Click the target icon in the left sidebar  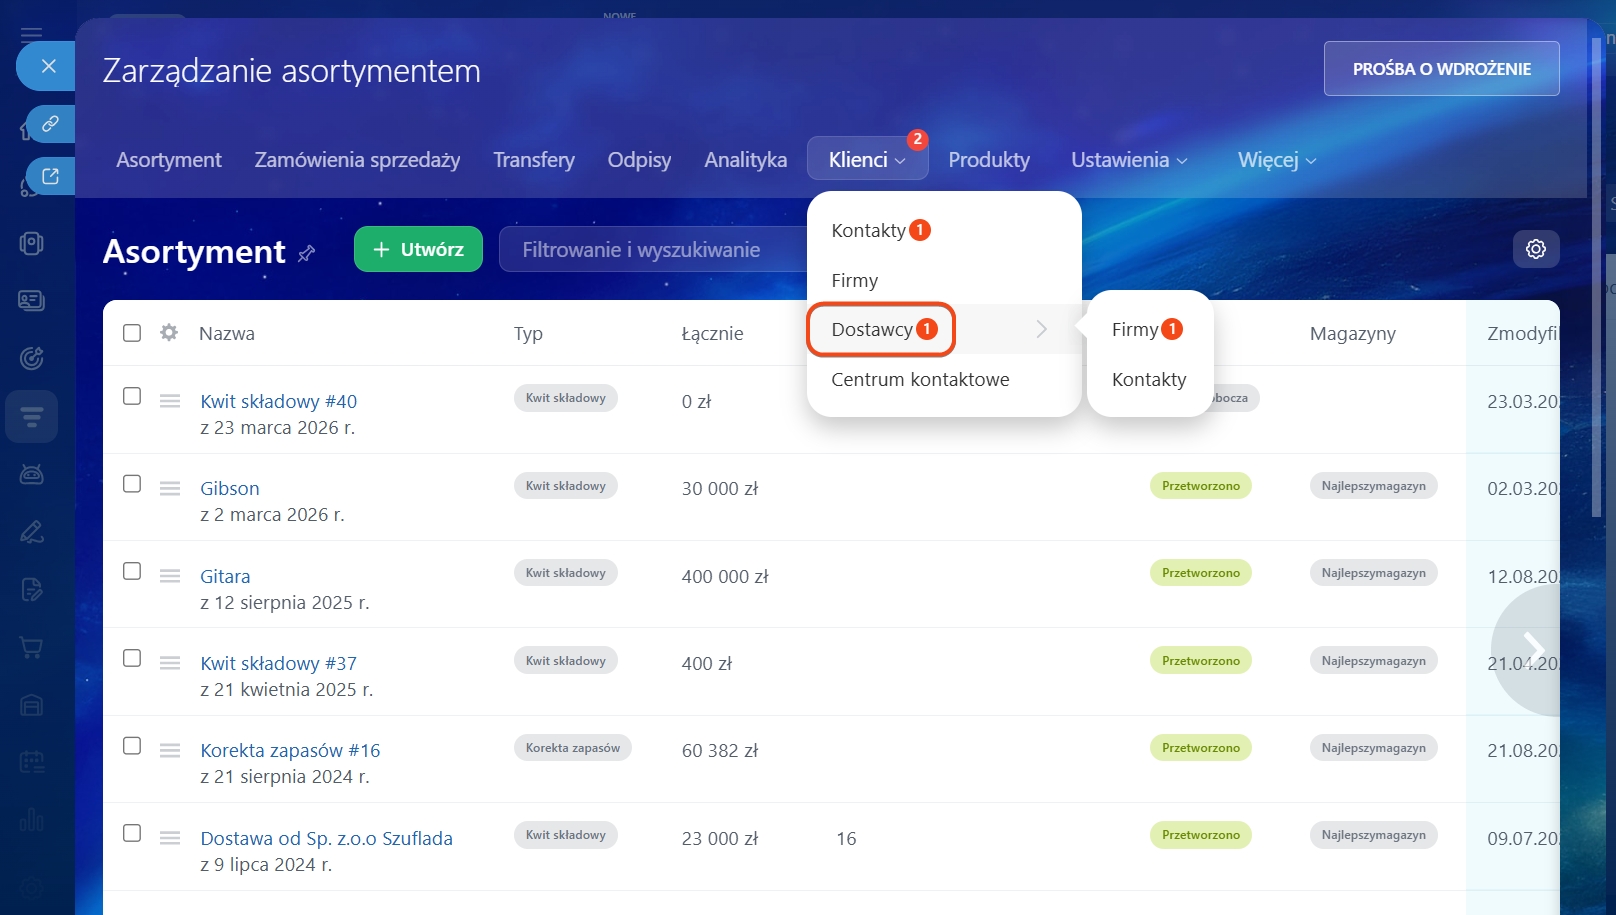[x=32, y=357]
